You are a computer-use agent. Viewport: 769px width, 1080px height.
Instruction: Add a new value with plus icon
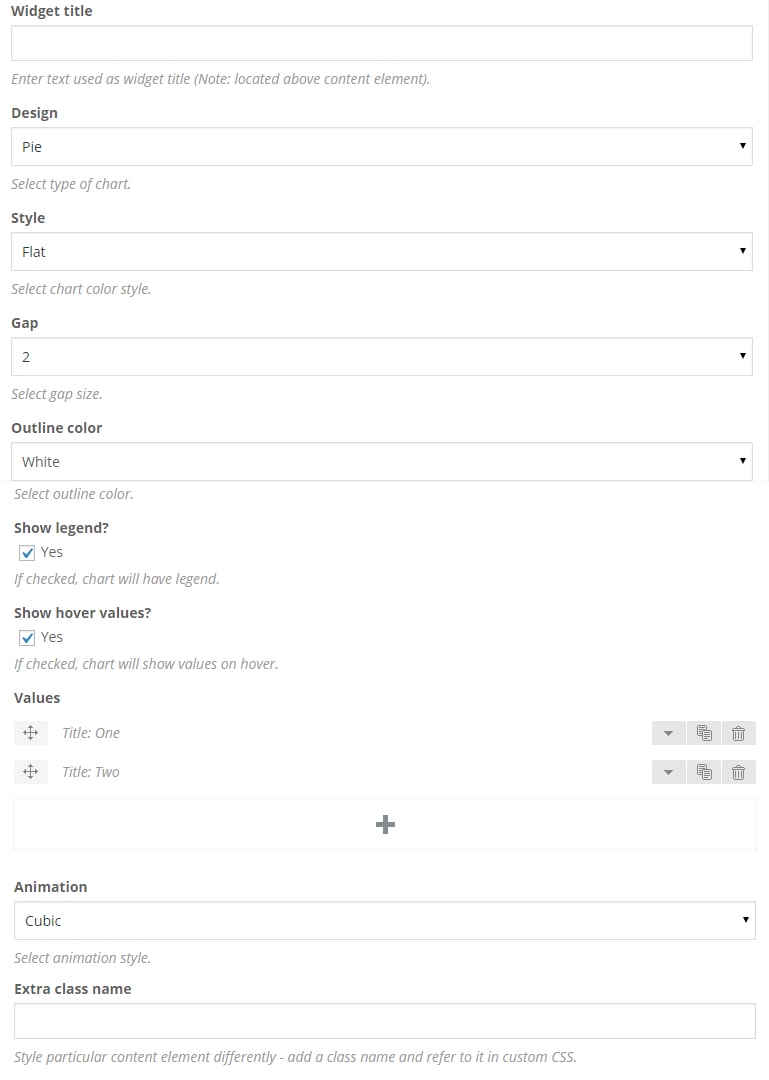pos(385,824)
